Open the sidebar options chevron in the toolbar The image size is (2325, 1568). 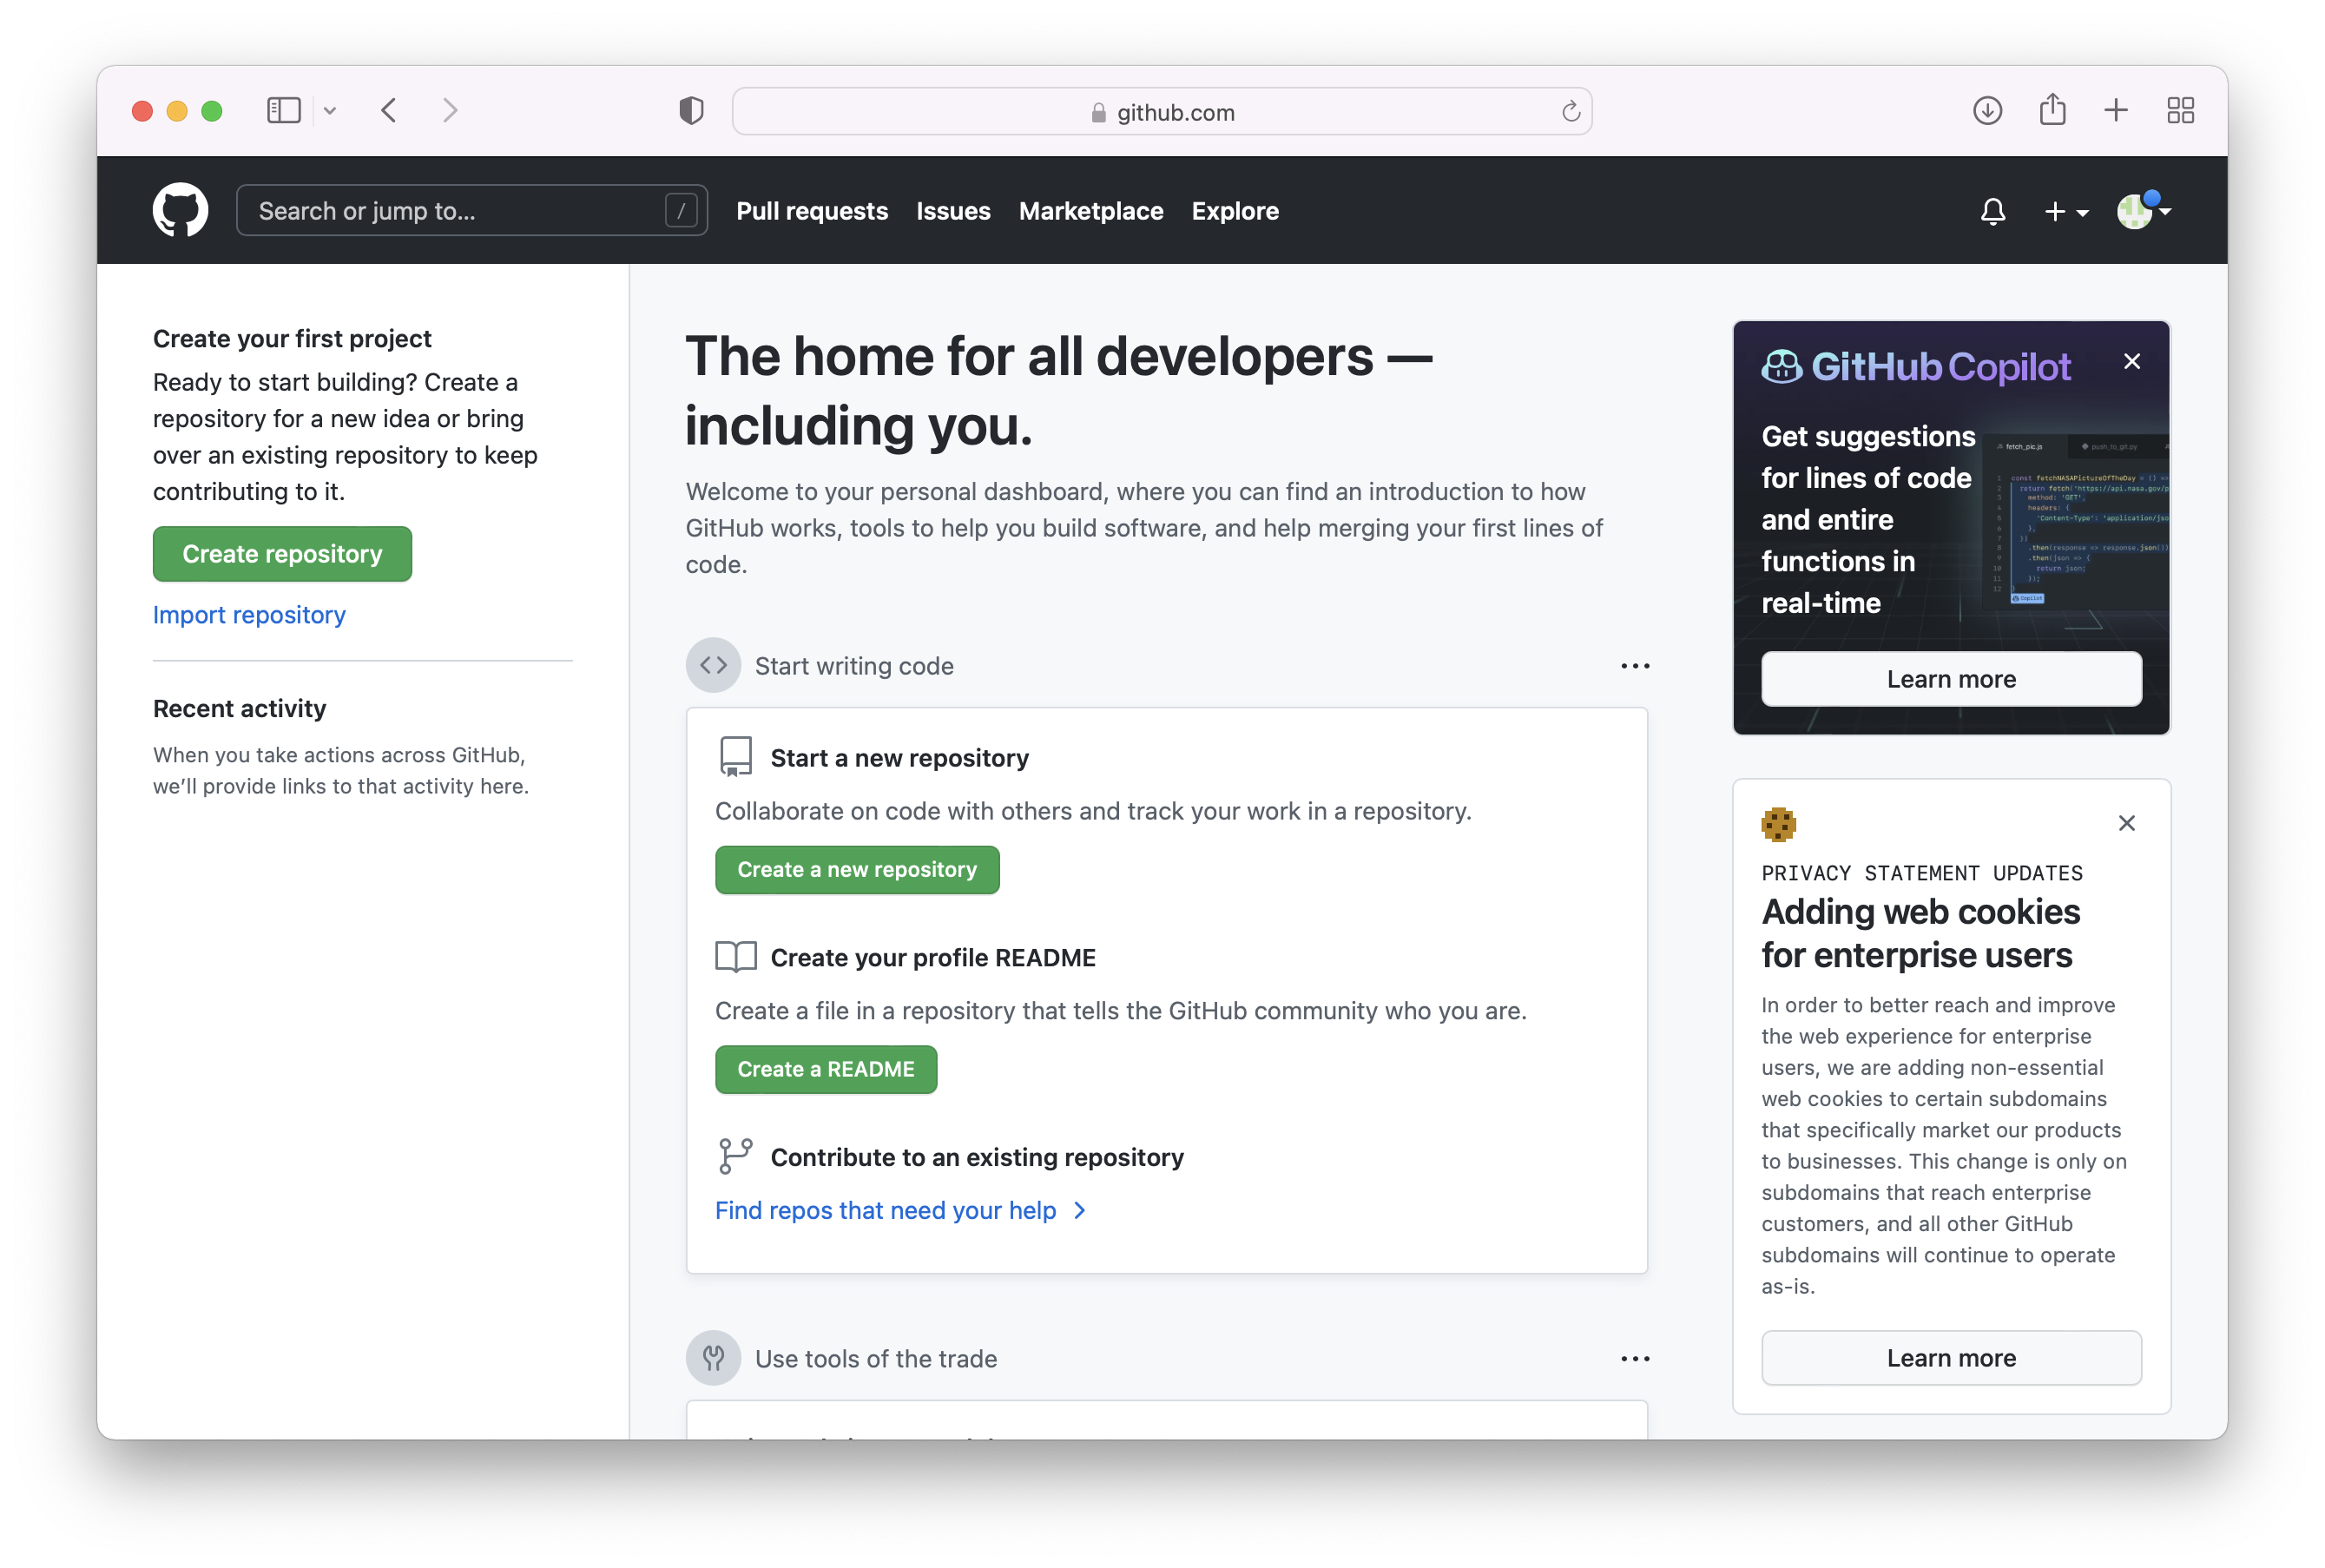[x=331, y=110]
